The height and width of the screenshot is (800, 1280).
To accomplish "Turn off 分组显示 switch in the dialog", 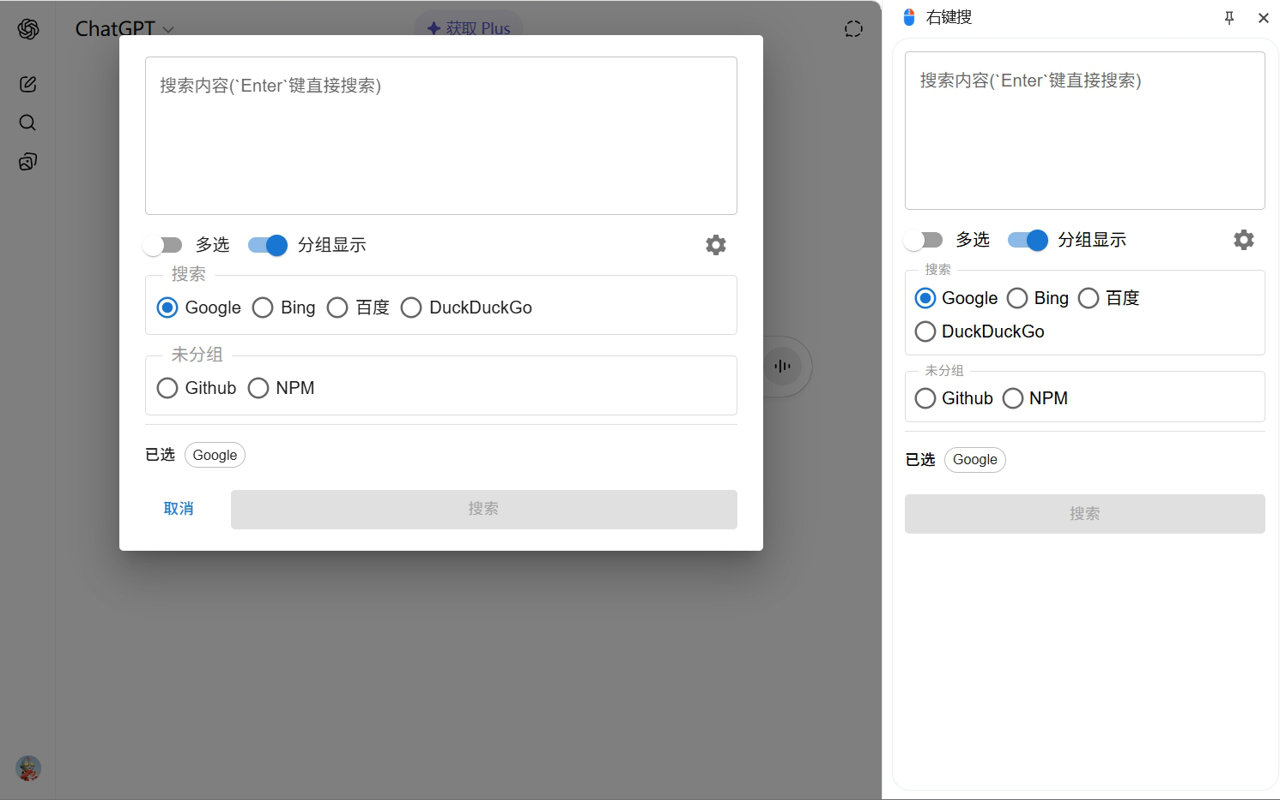I will (x=268, y=245).
